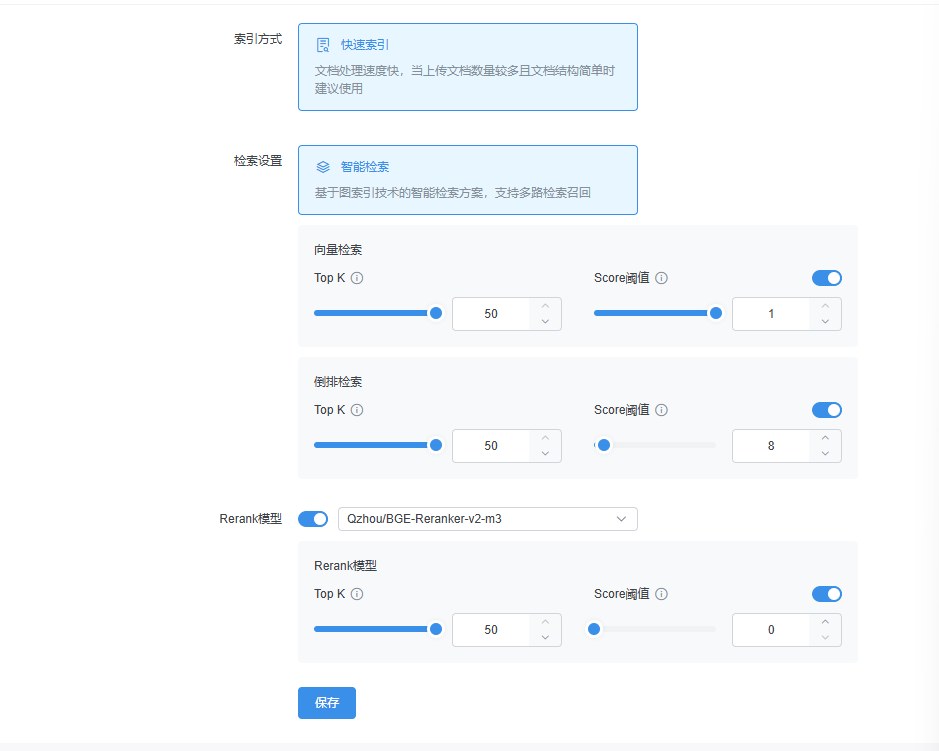Select the 快速索引 indexing option card
939x751 pixels.
(467, 67)
